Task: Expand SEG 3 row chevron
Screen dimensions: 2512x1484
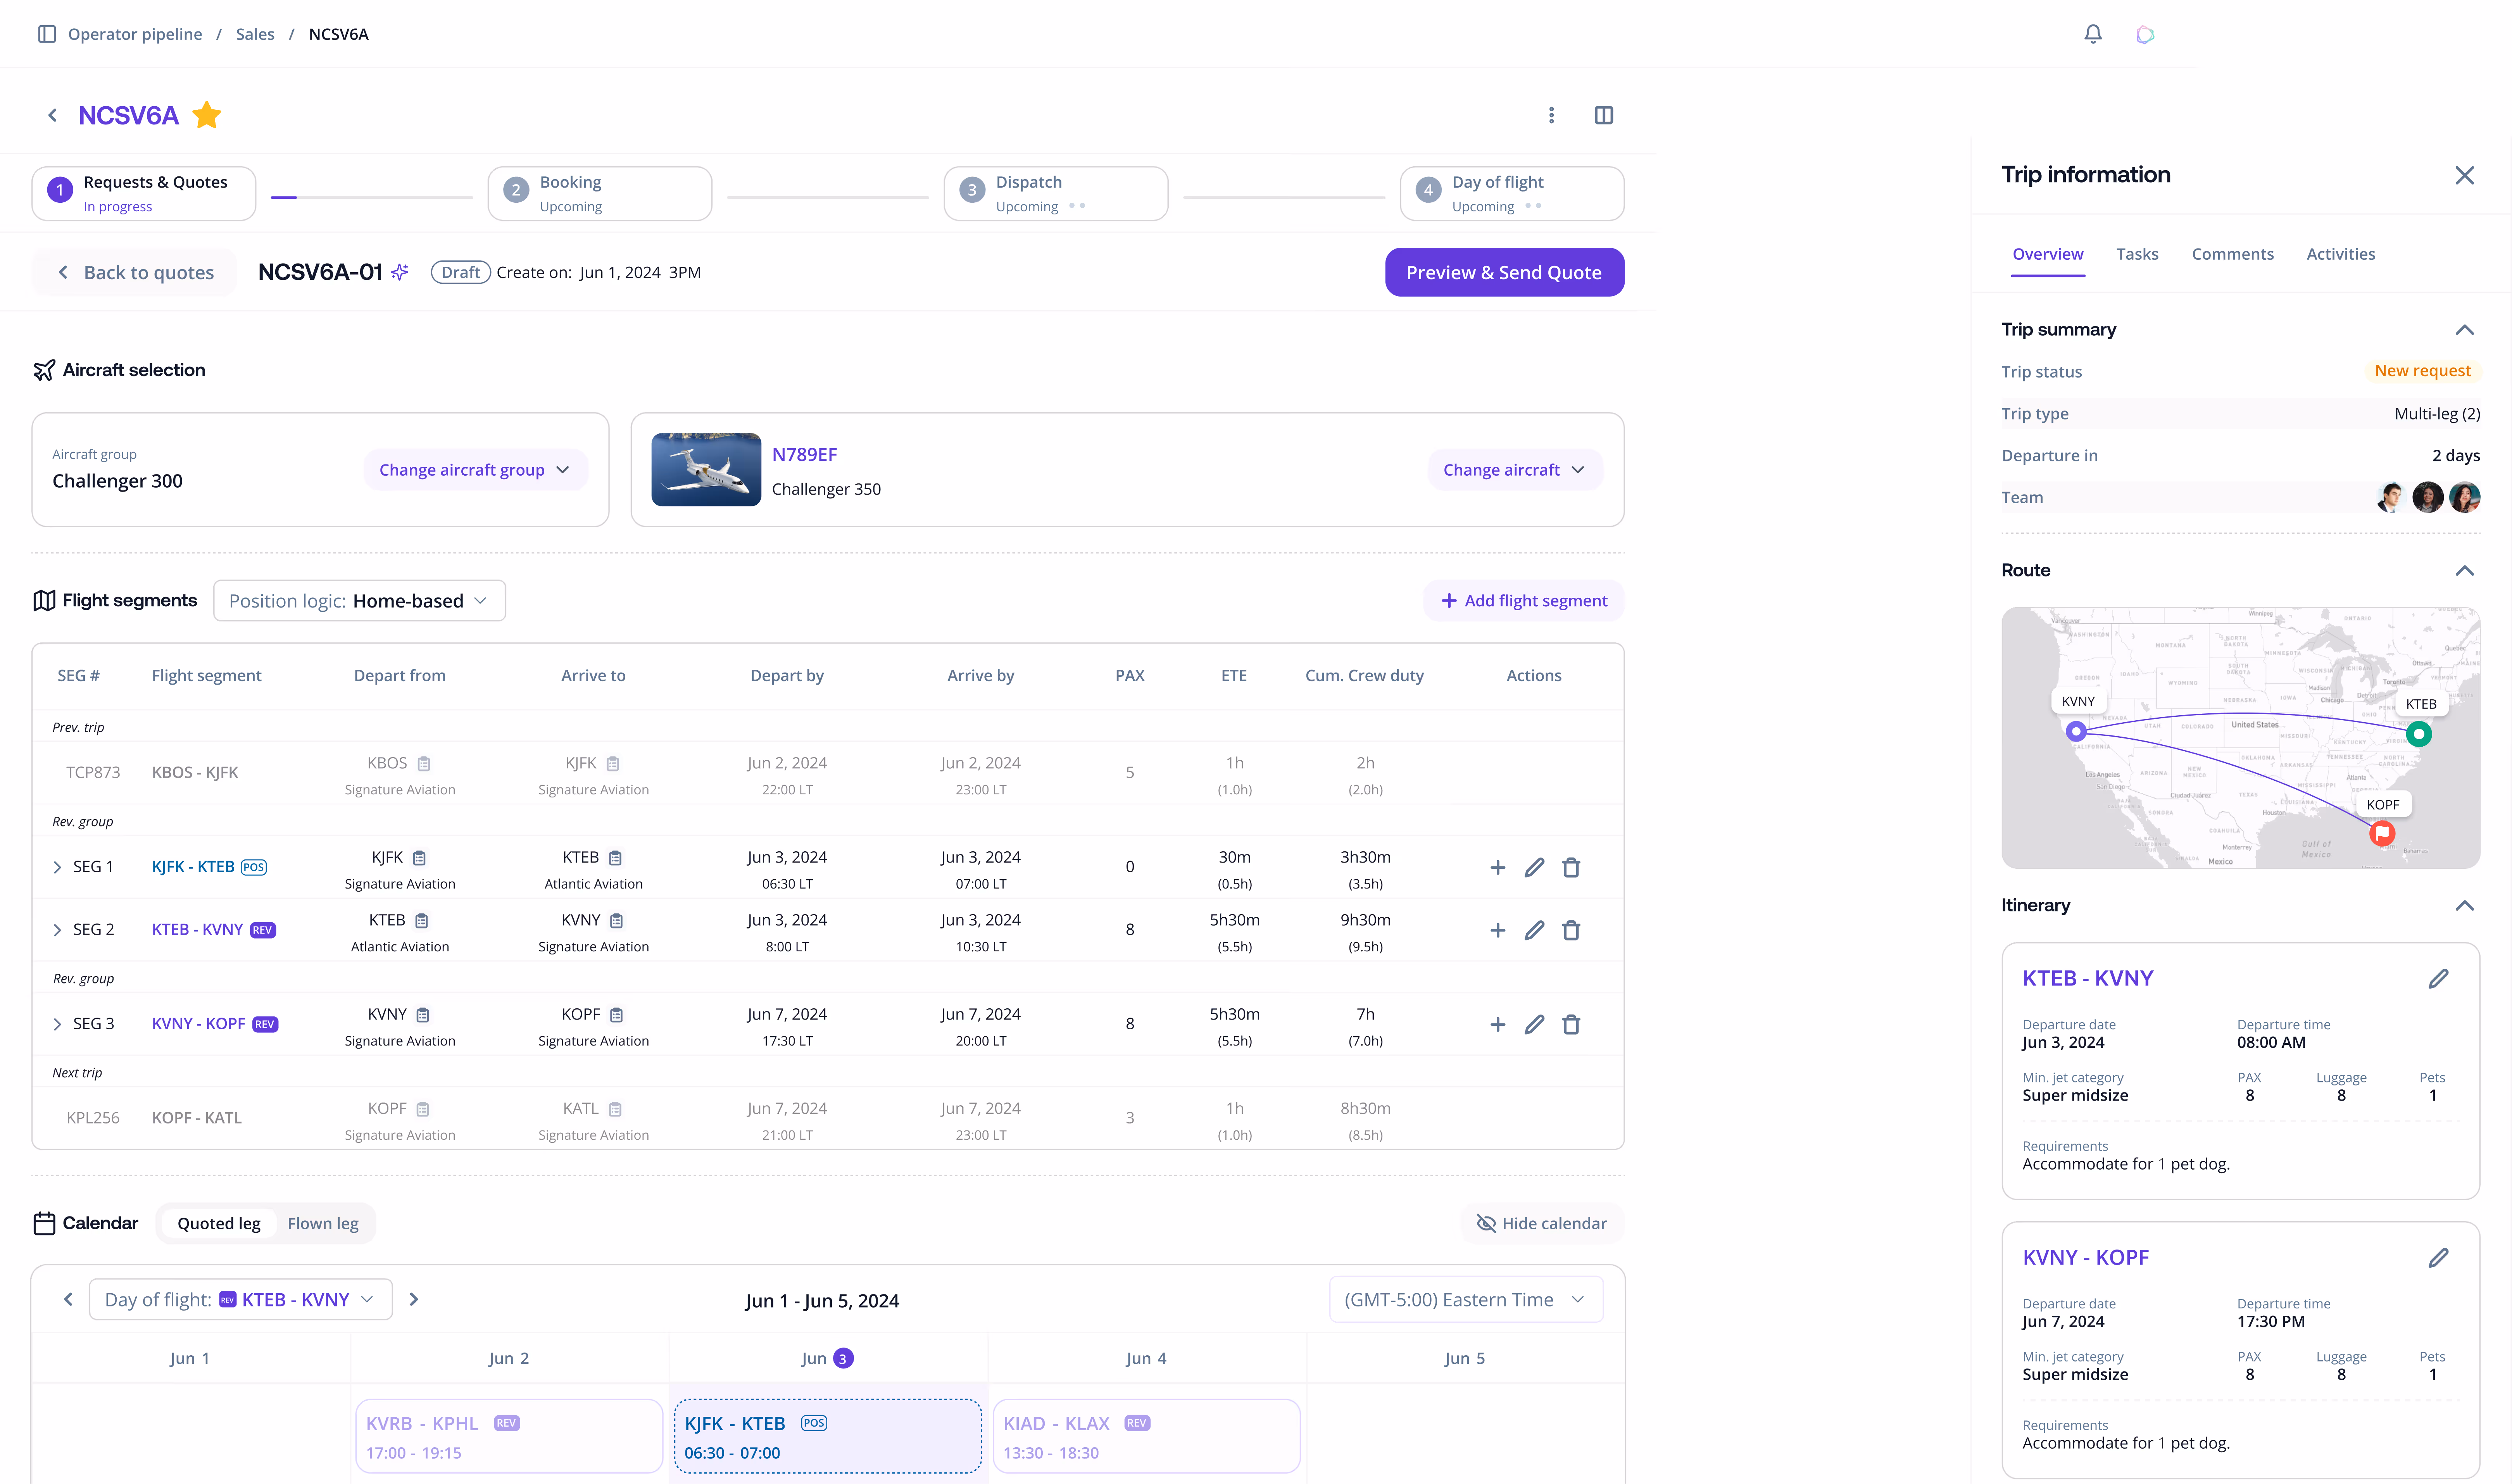Action: point(57,1024)
